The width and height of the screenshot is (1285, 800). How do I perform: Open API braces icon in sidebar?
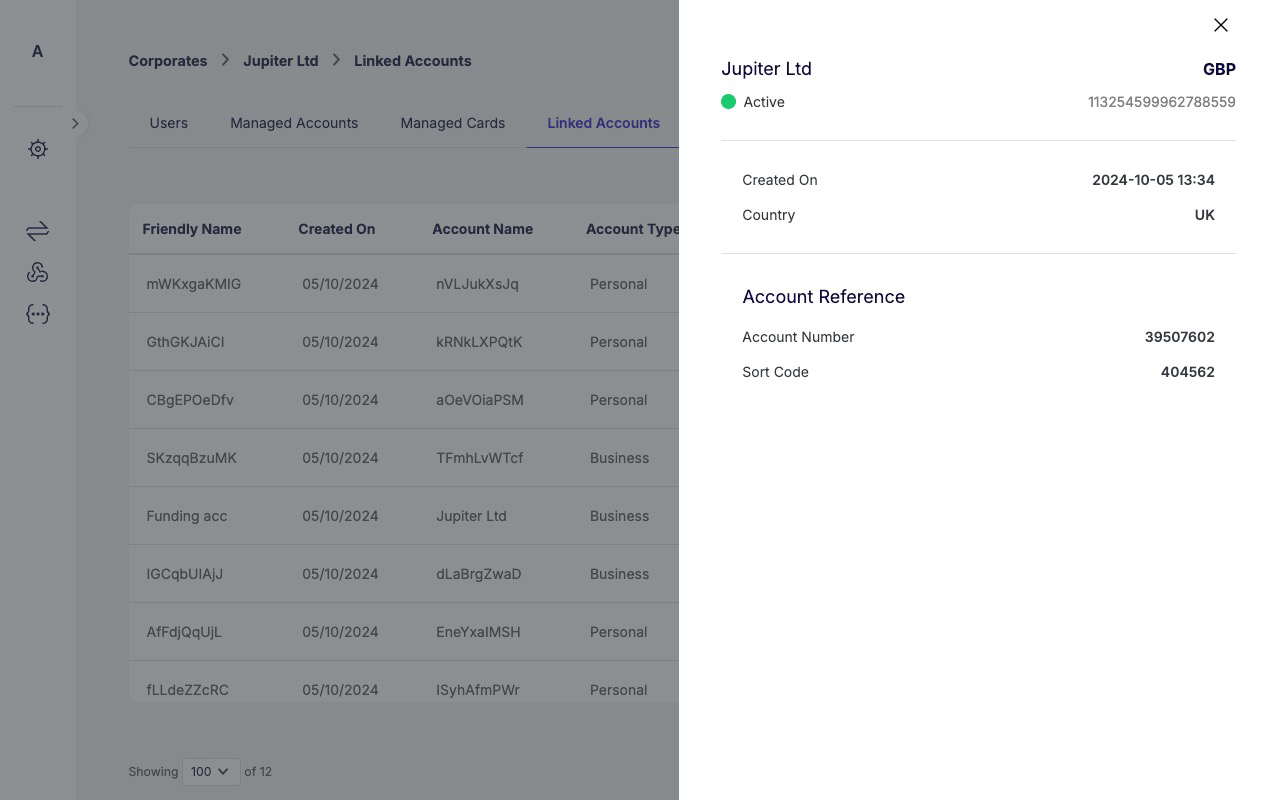37,314
